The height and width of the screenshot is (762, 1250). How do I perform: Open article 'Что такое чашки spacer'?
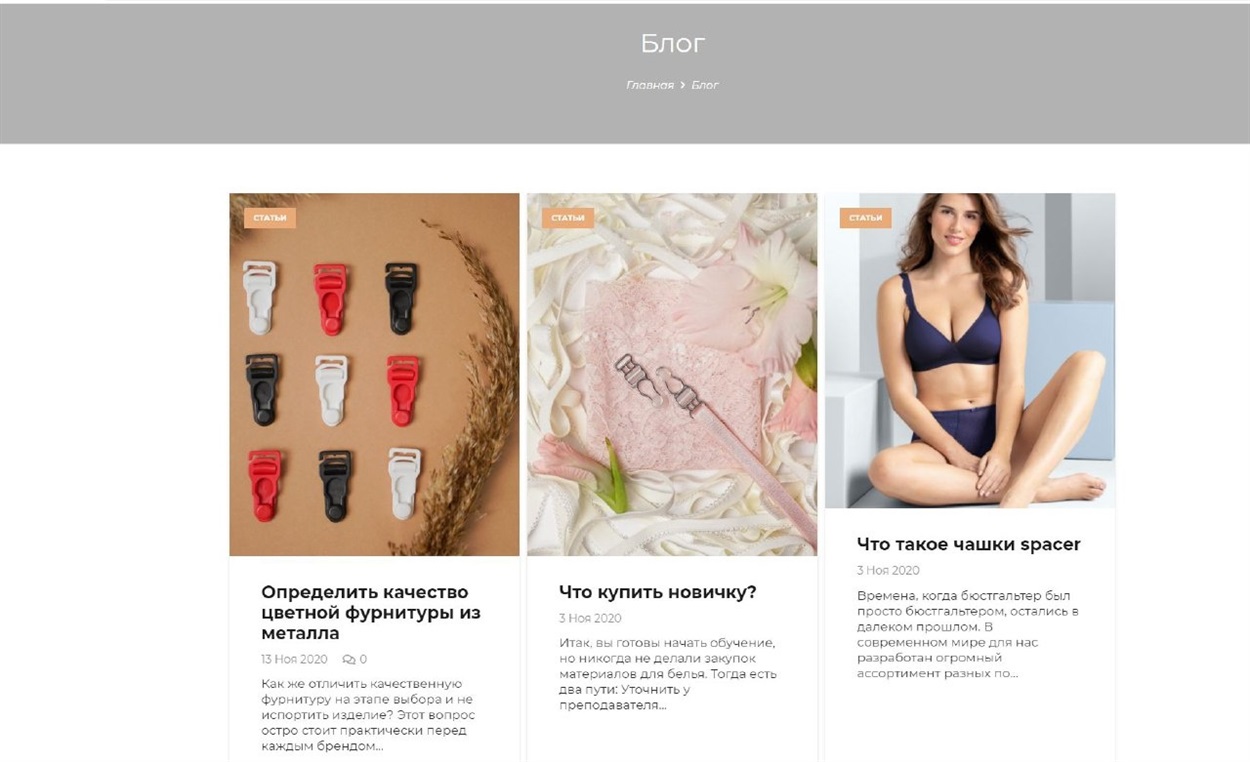[x=969, y=544]
